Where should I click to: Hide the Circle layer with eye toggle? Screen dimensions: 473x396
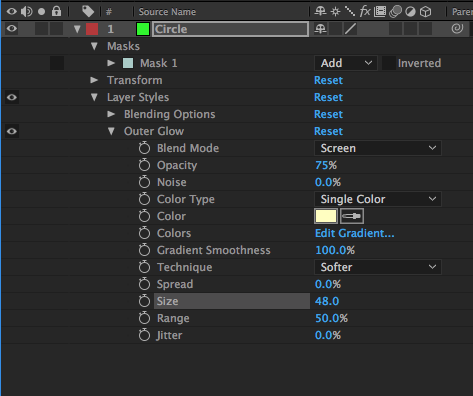(x=12, y=29)
